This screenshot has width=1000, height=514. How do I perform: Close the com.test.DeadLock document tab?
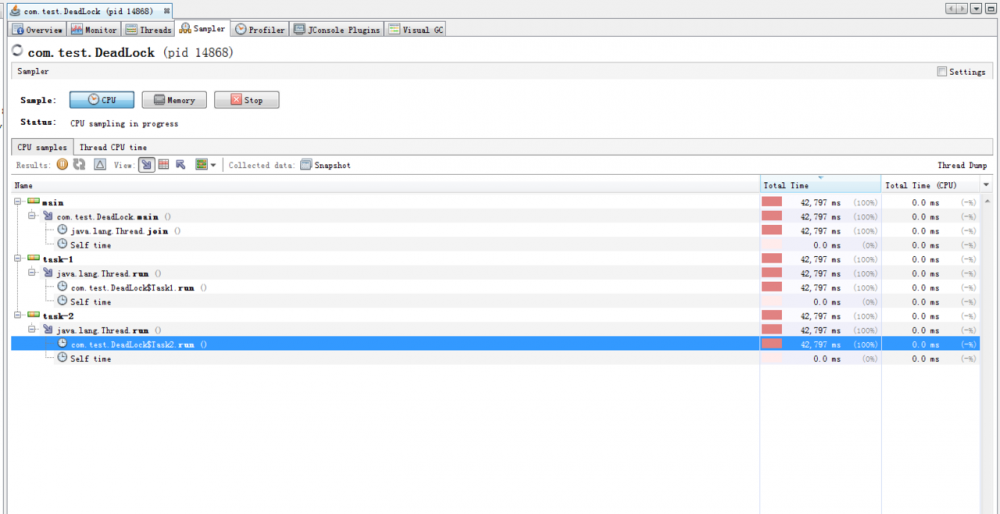pos(167,11)
